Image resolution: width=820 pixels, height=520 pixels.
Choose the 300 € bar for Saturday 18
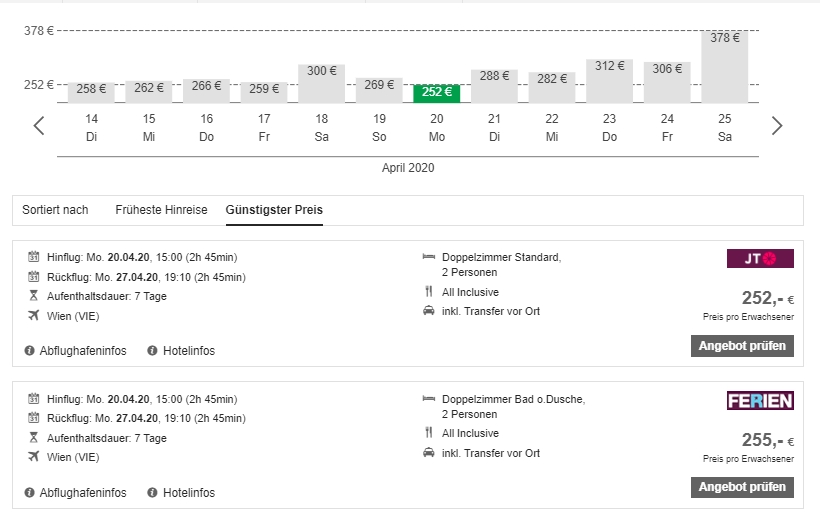[322, 84]
